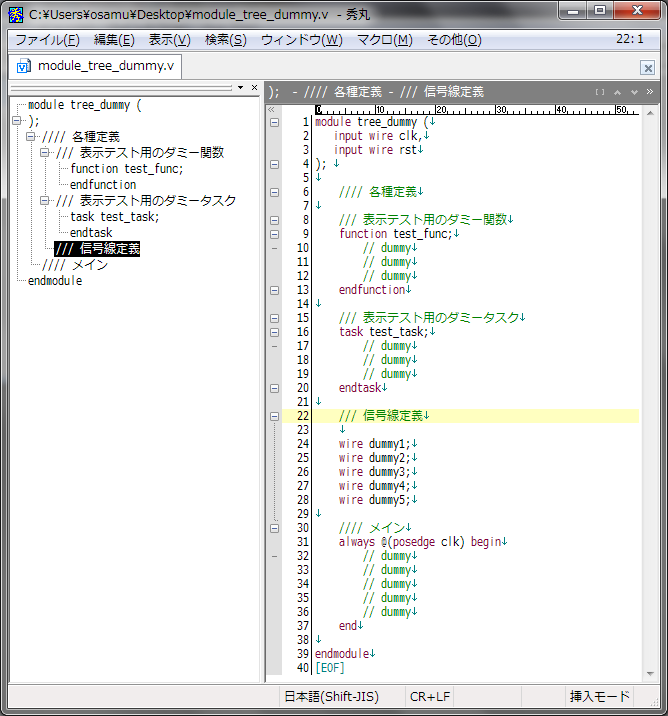The height and width of the screenshot is (716, 668).
Task: Close the outline panel with its X
Action: point(254,88)
